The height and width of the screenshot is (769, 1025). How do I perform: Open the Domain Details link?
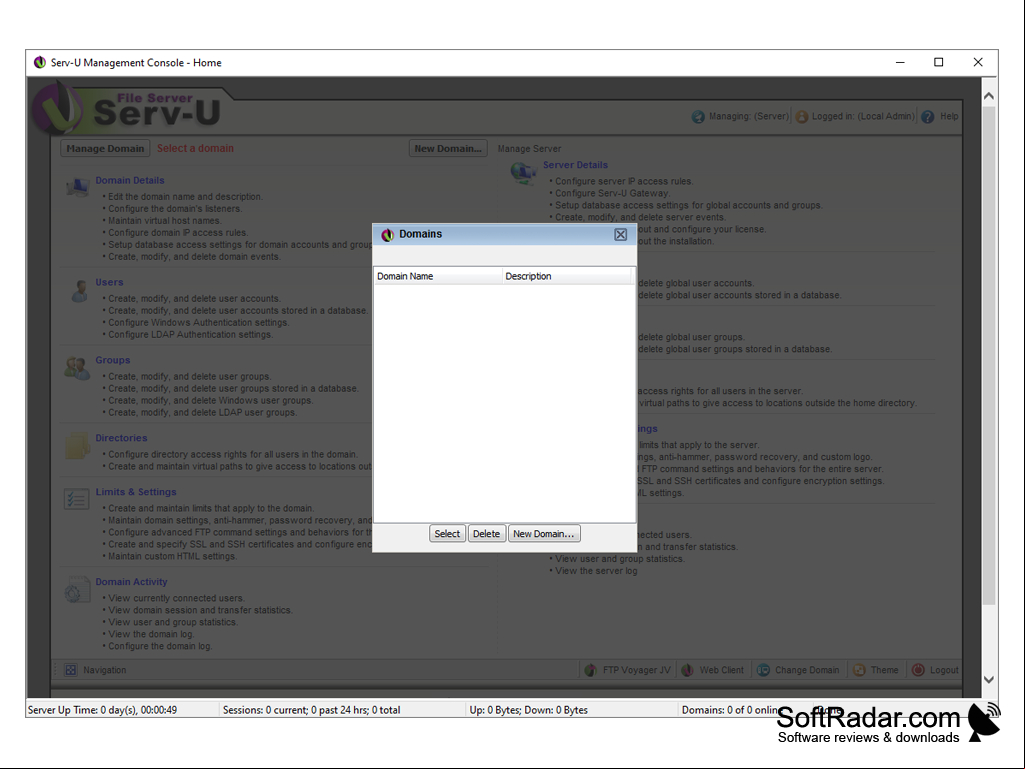pos(130,180)
